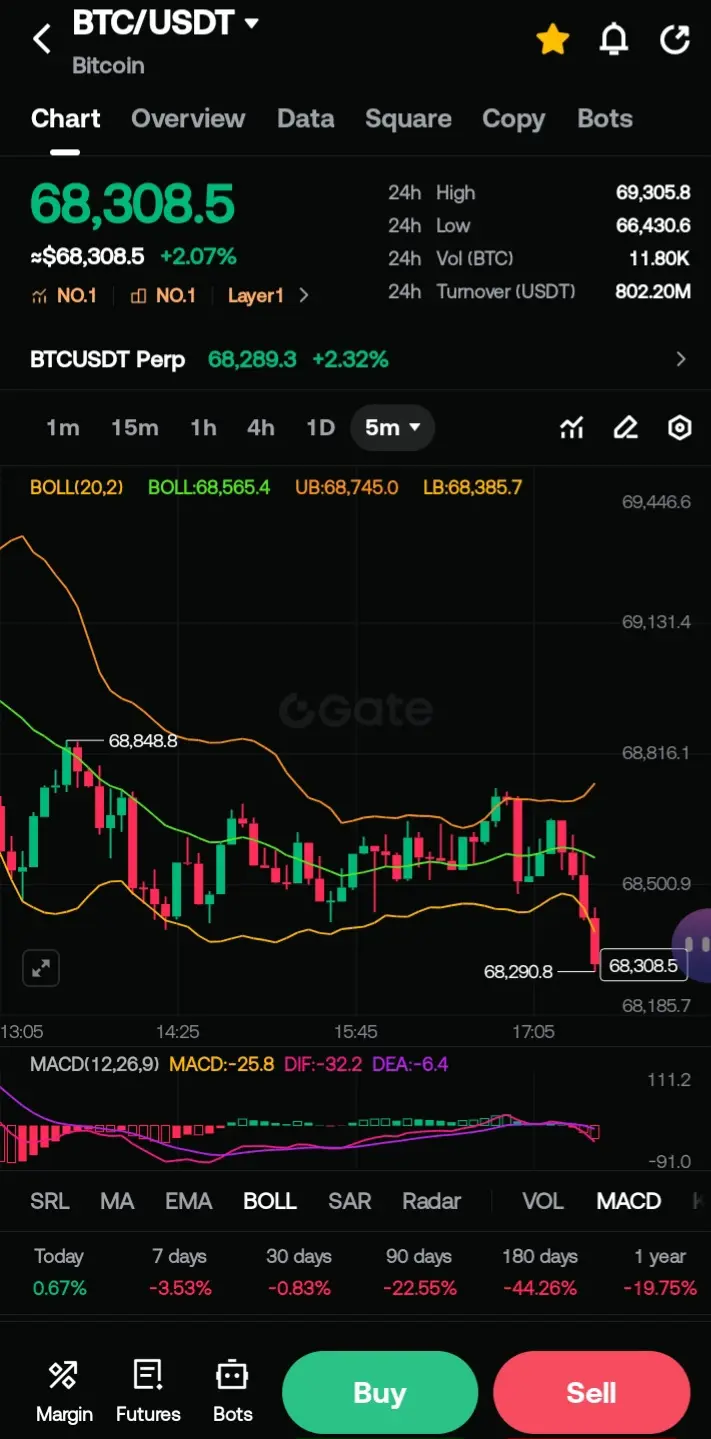This screenshot has width=711, height=1439.
Task: Open BTCUSDT Perp contract row
Action: [355, 359]
